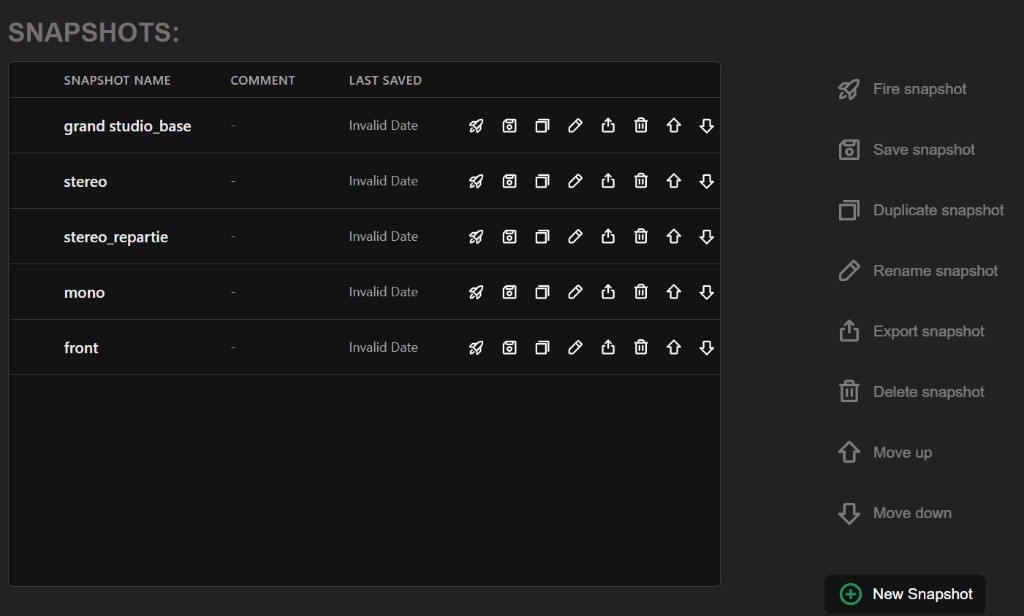This screenshot has width=1024, height=616.
Task: Fire the stereo snapshot
Action: coord(476,181)
